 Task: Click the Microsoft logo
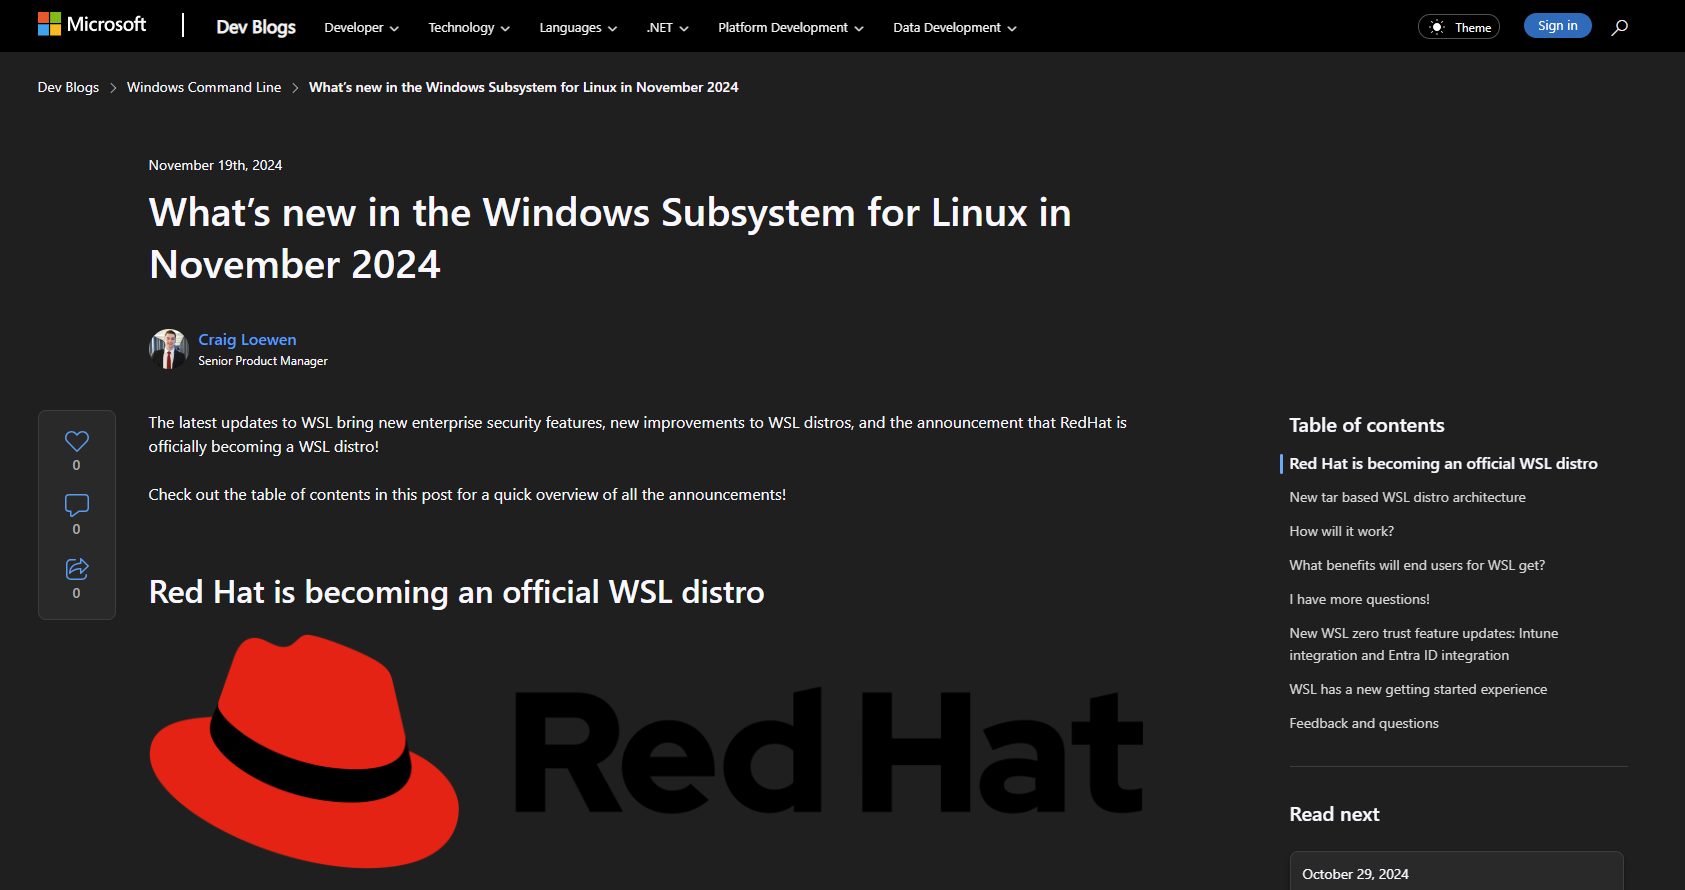click(92, 24)
